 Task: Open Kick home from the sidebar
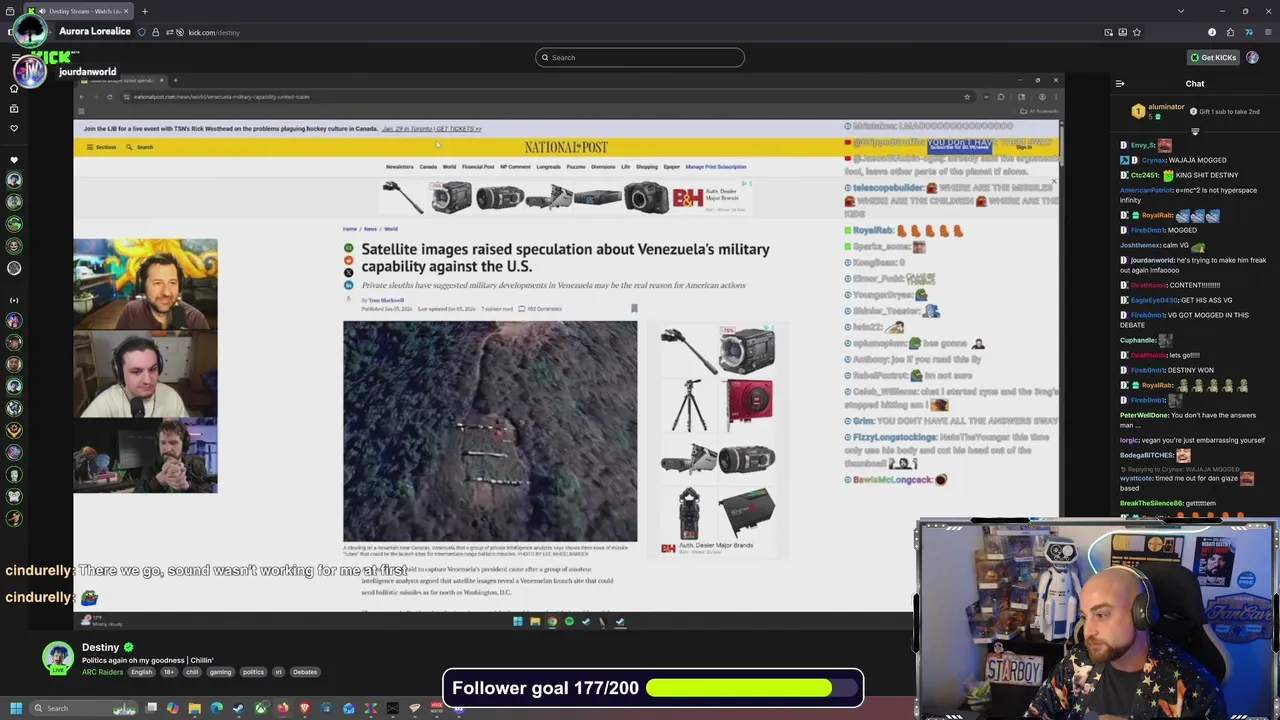coord(14,88)
